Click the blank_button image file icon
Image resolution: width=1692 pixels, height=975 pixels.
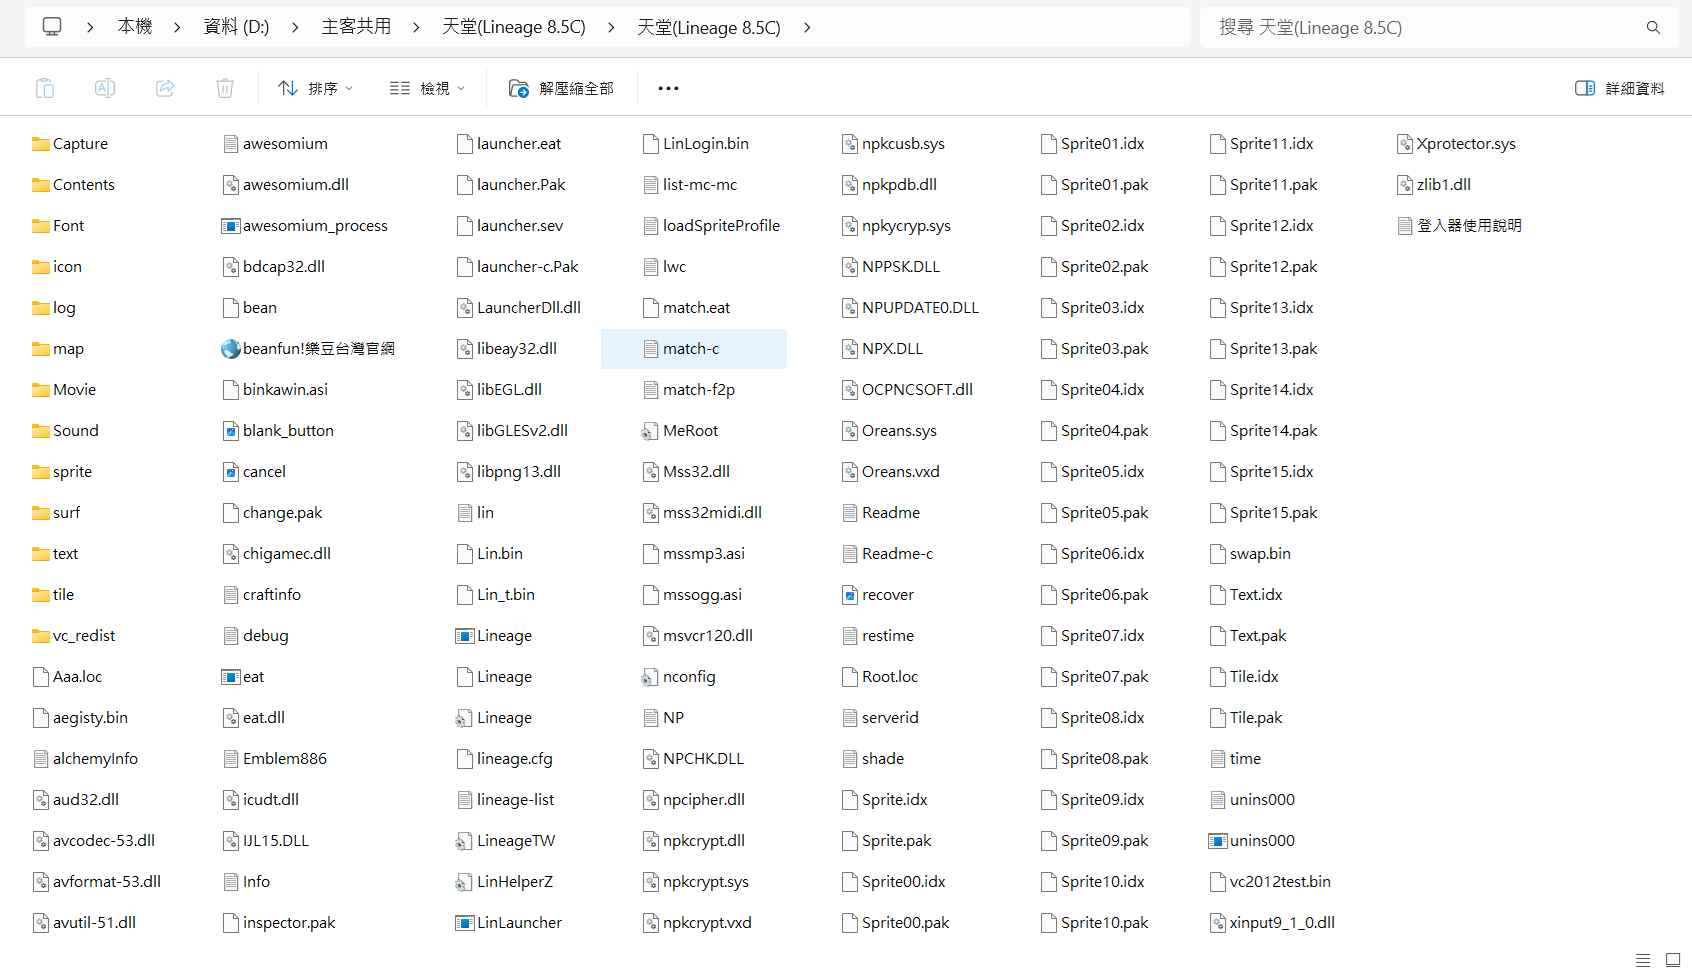coord(231,431)
